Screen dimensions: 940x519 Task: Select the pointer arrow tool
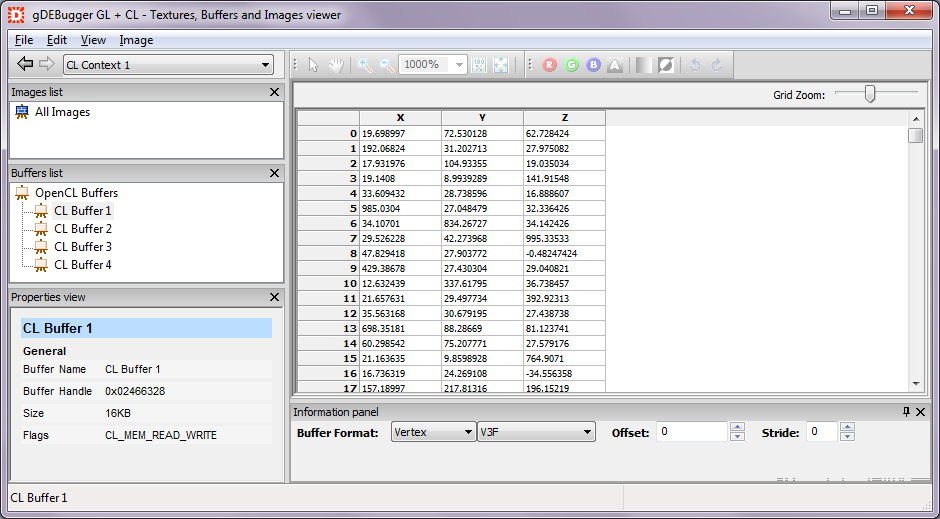coord(313,65)
